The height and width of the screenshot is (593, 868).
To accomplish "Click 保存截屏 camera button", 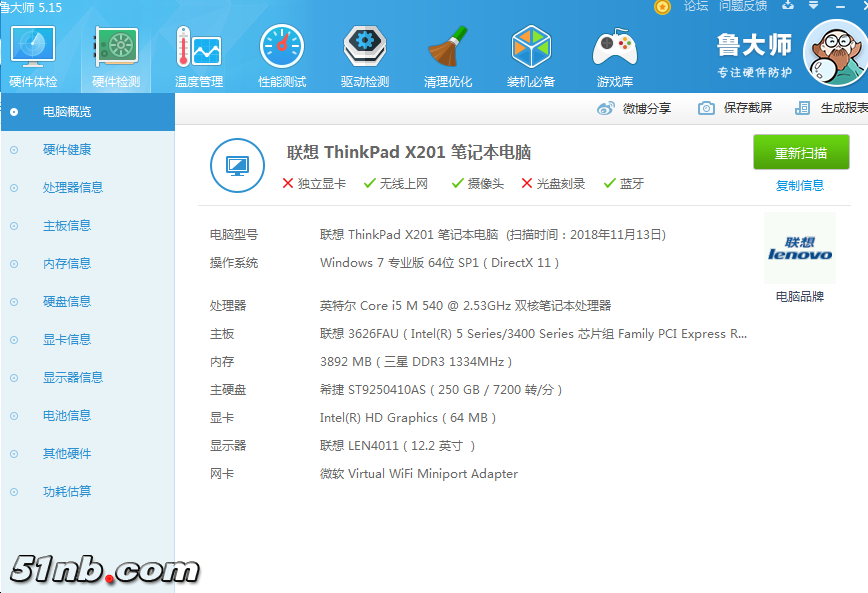I will pyautogui.click(x=736, y=109).
